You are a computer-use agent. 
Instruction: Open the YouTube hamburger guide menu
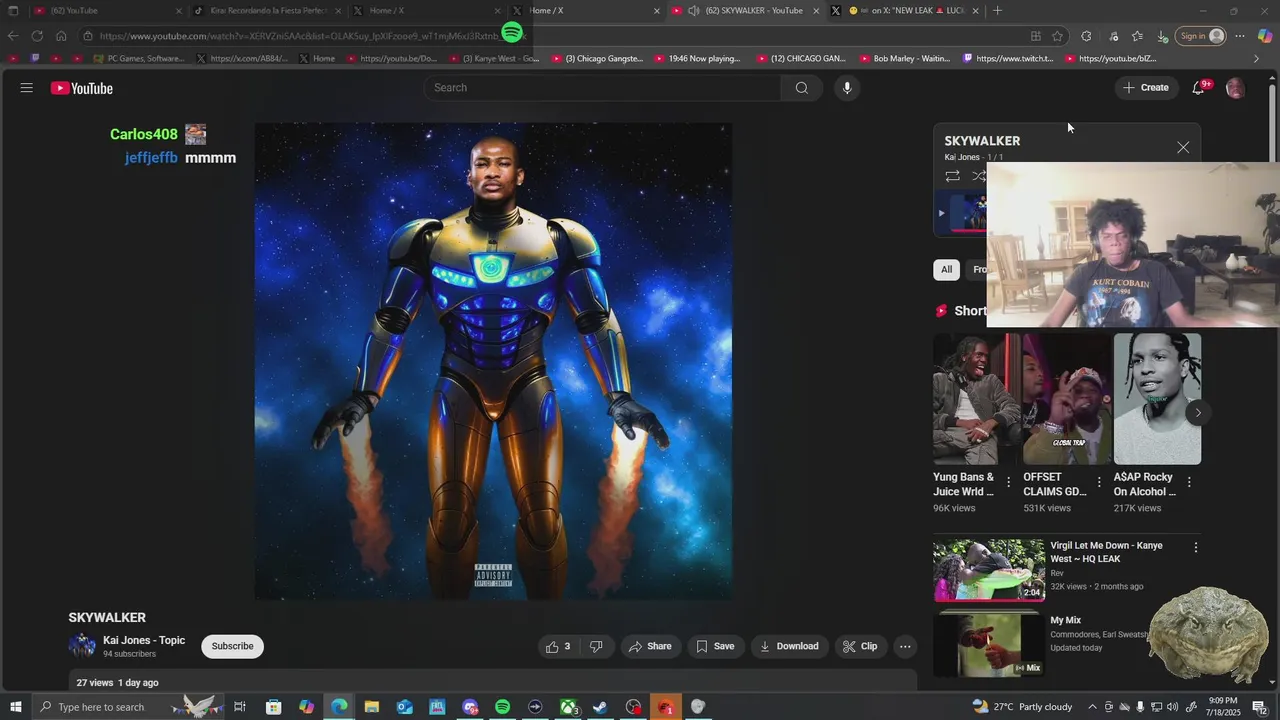(x=27, y=88)
